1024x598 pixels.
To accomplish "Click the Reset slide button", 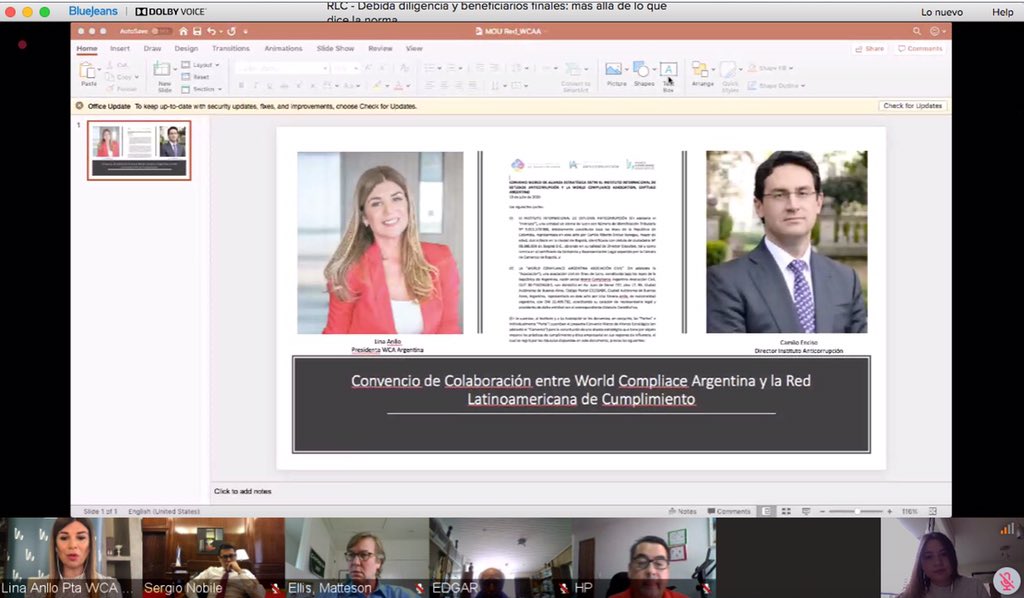I will coord(195,76).
